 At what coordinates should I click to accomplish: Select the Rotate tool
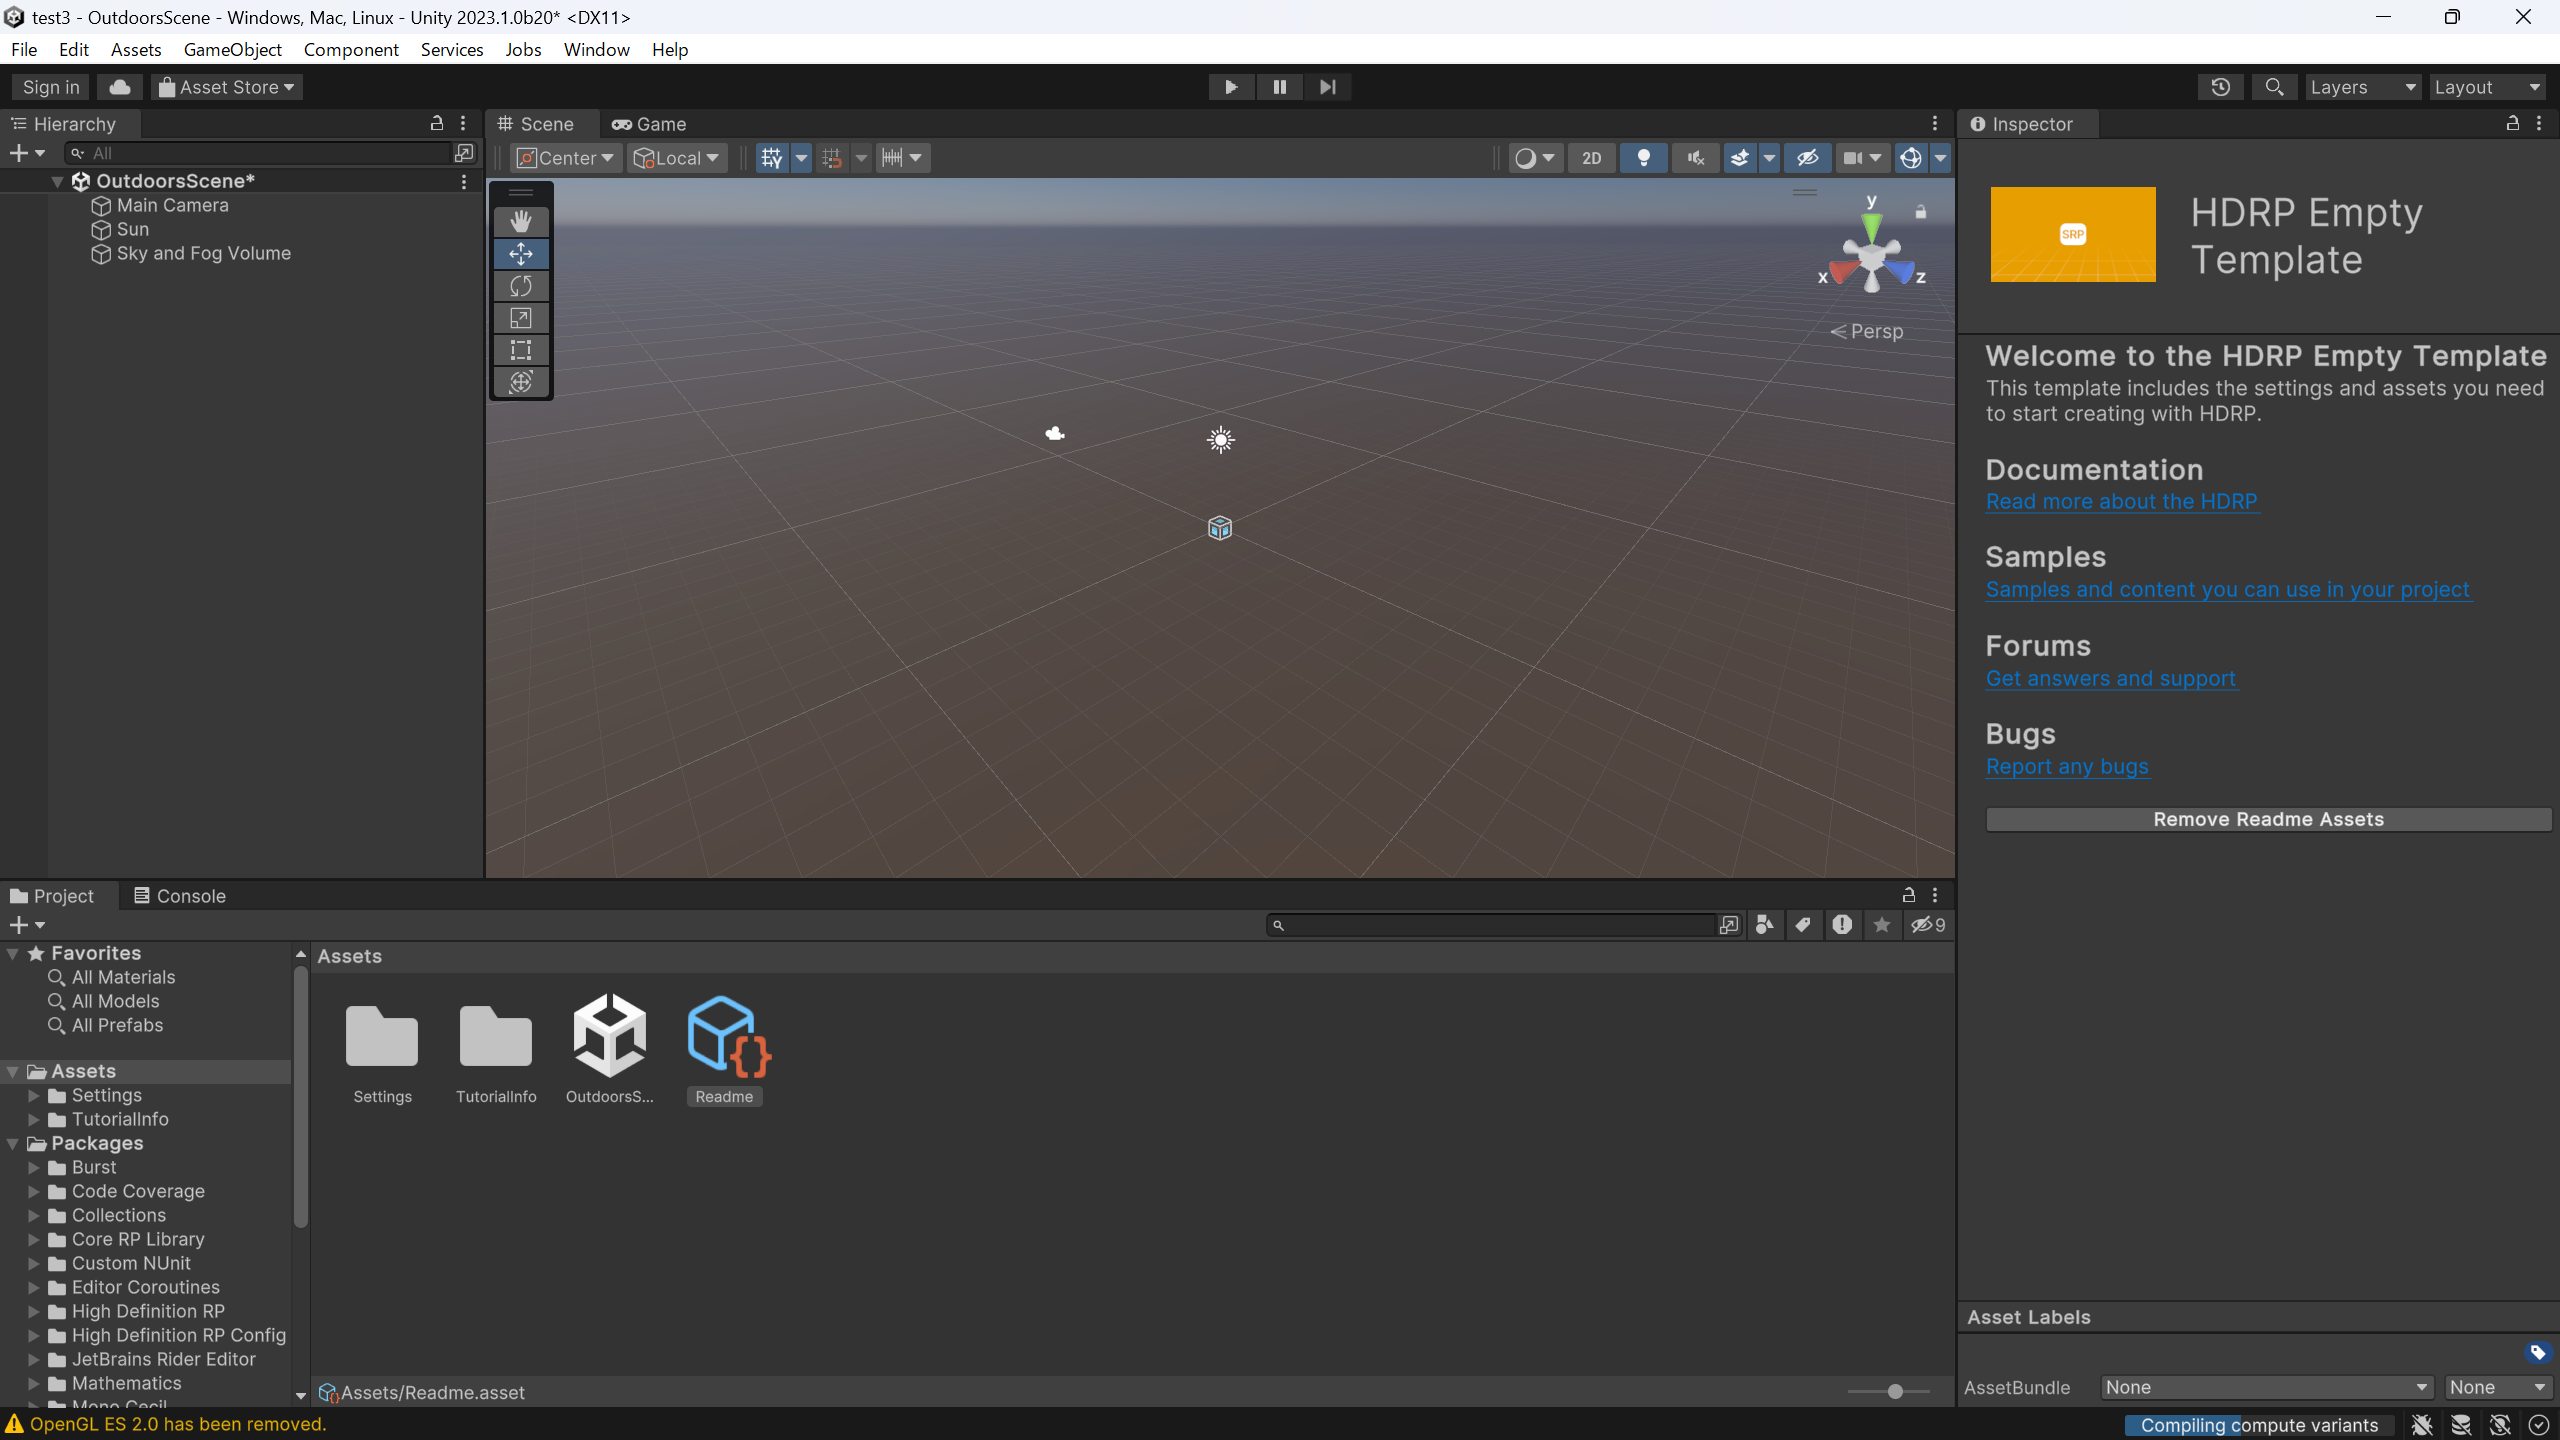tap(521, 286)
